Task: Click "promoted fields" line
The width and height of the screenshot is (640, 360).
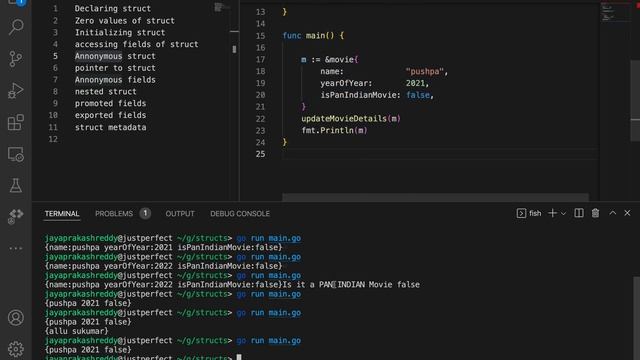Action: click(110, 103)
